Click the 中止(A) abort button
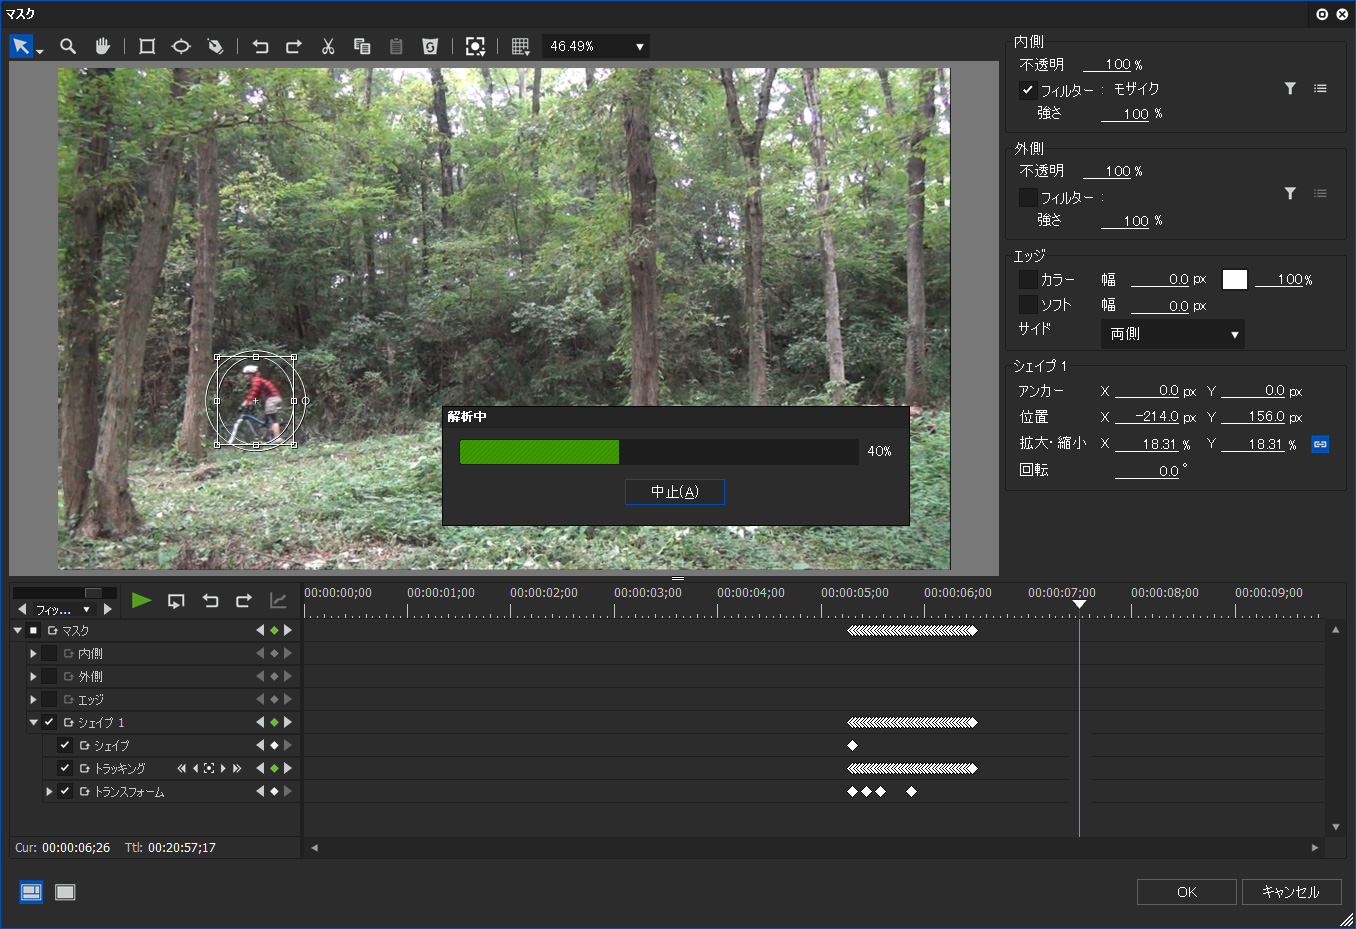This screenshot has width=1356, height=929. pos(675,492)
